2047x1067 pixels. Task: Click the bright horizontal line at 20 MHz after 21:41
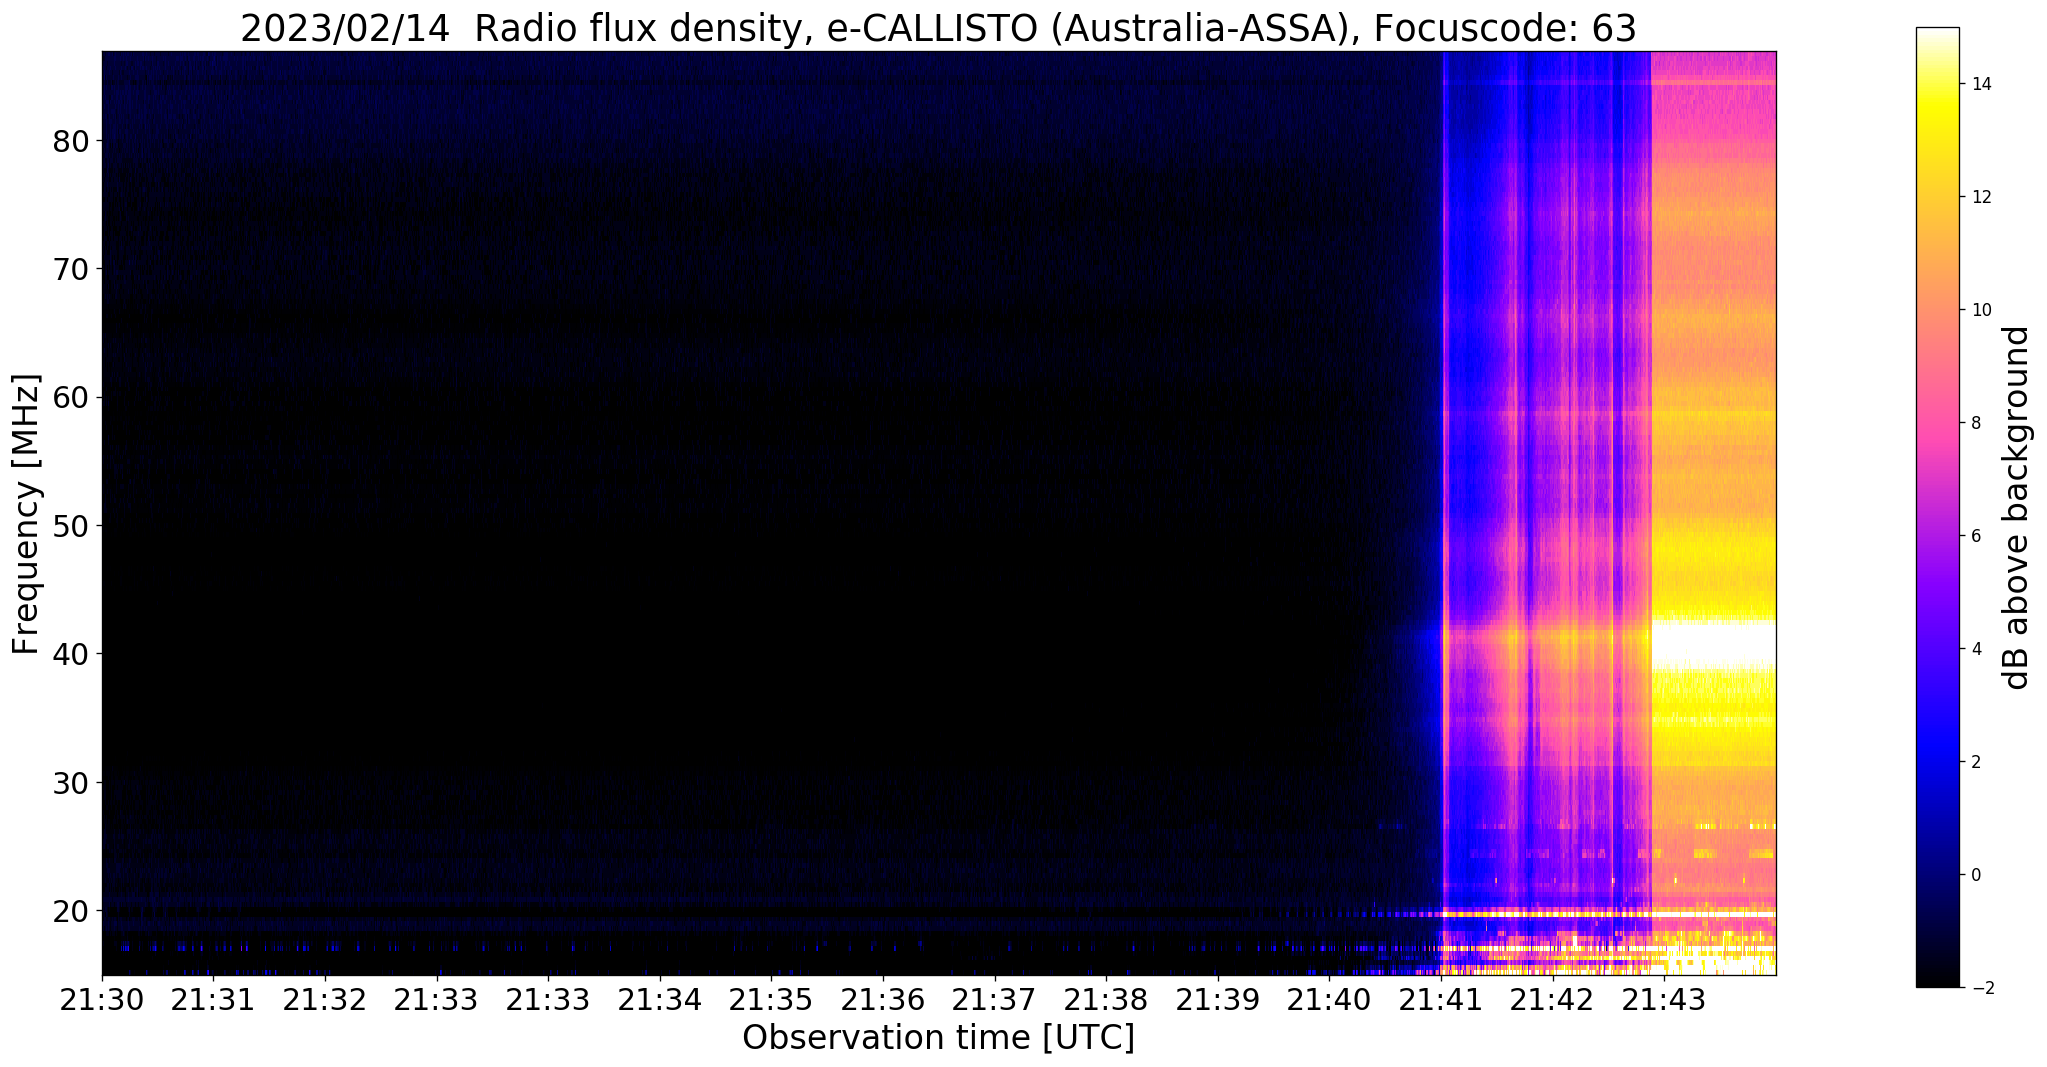point(1607,913)
